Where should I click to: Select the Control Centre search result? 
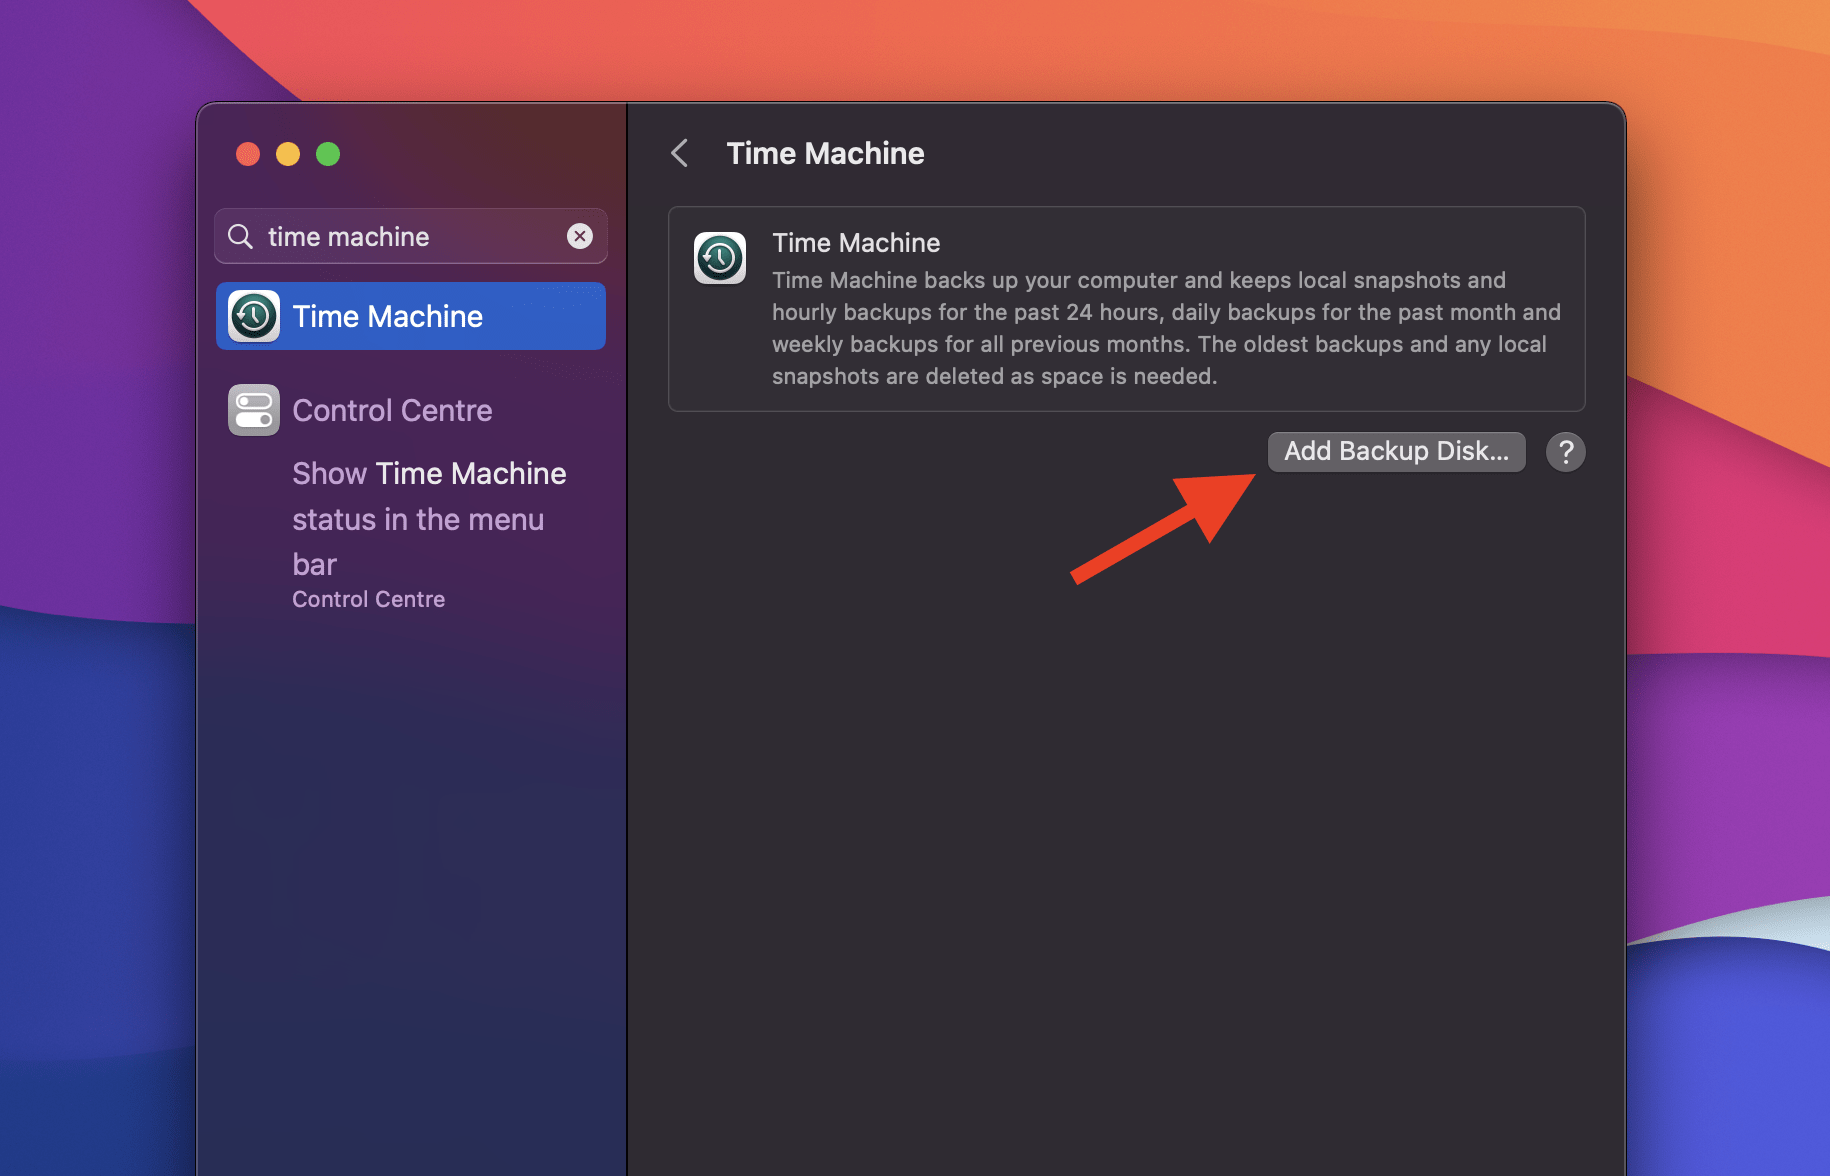point(392,410)
